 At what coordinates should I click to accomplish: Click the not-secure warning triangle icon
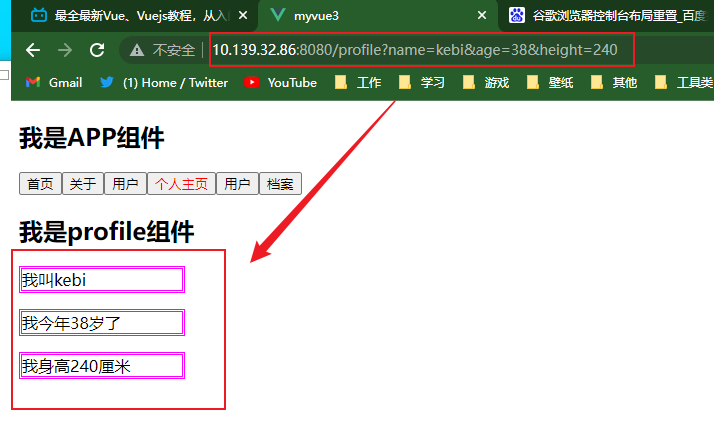(x=137, y=50)
